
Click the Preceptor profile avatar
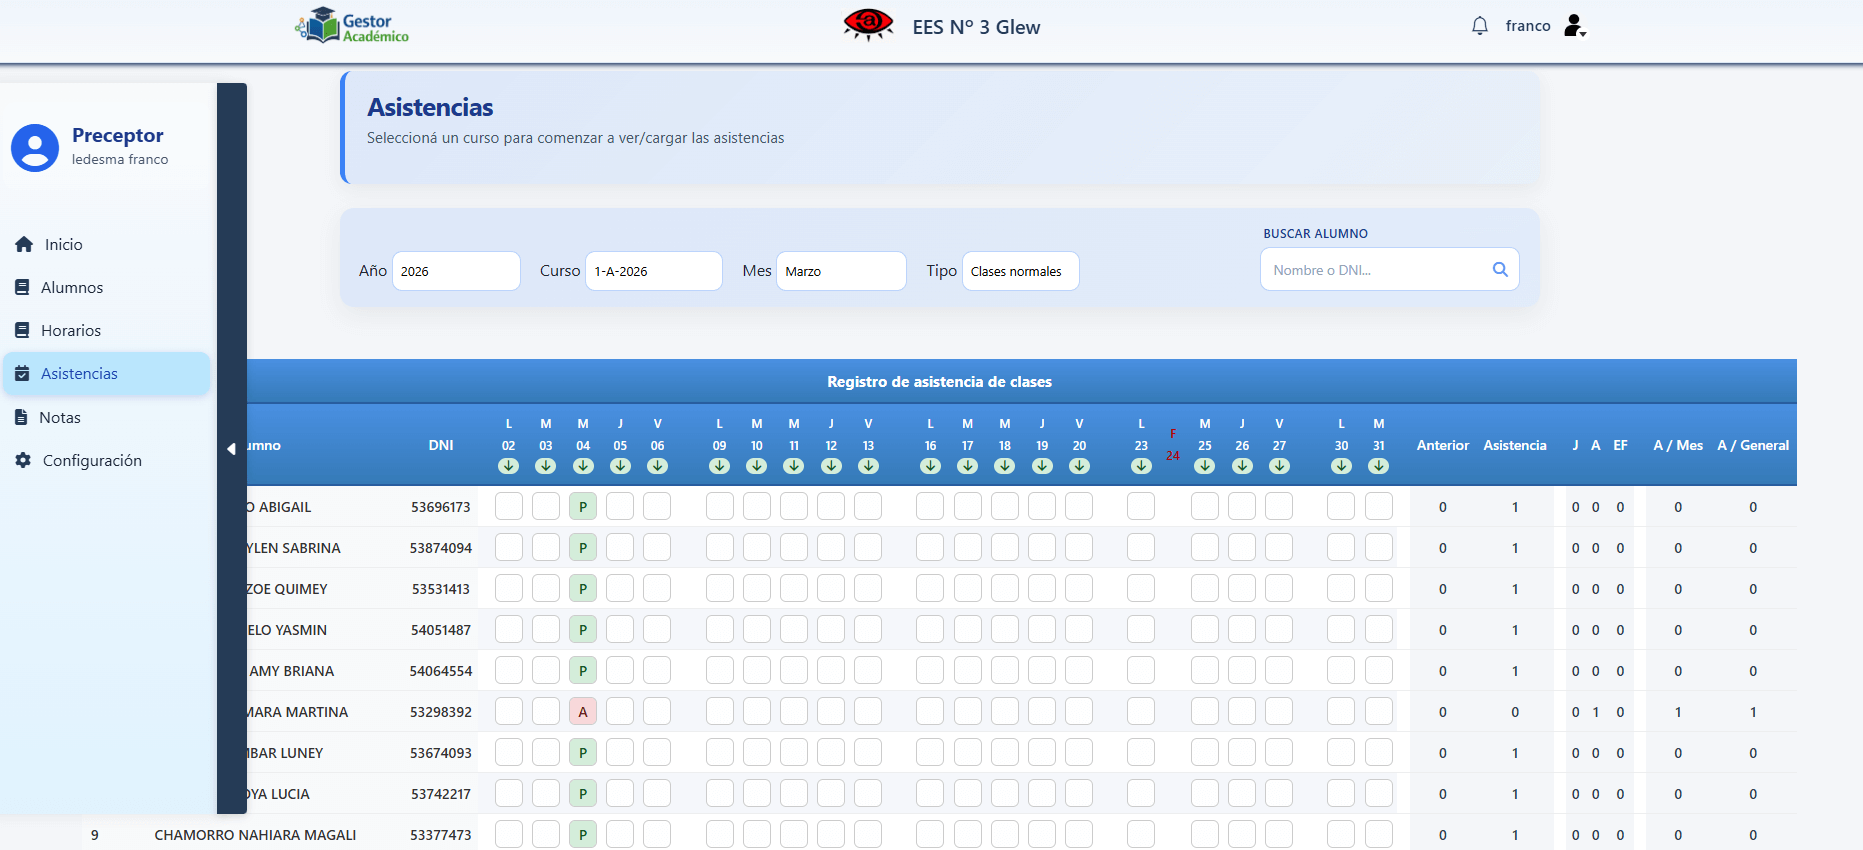point(35,148)
